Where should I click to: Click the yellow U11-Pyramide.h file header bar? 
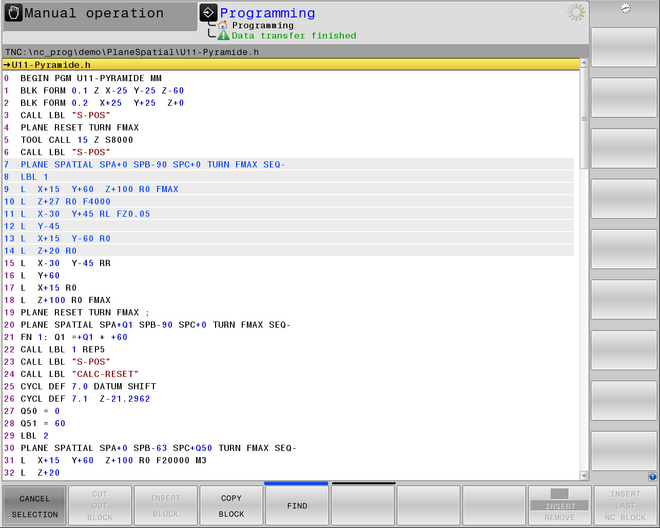tap(290, 64)
